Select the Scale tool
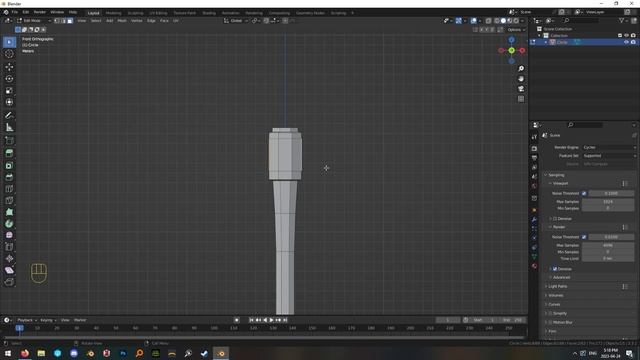The image size is (640, 360). (x=9, y=90)
